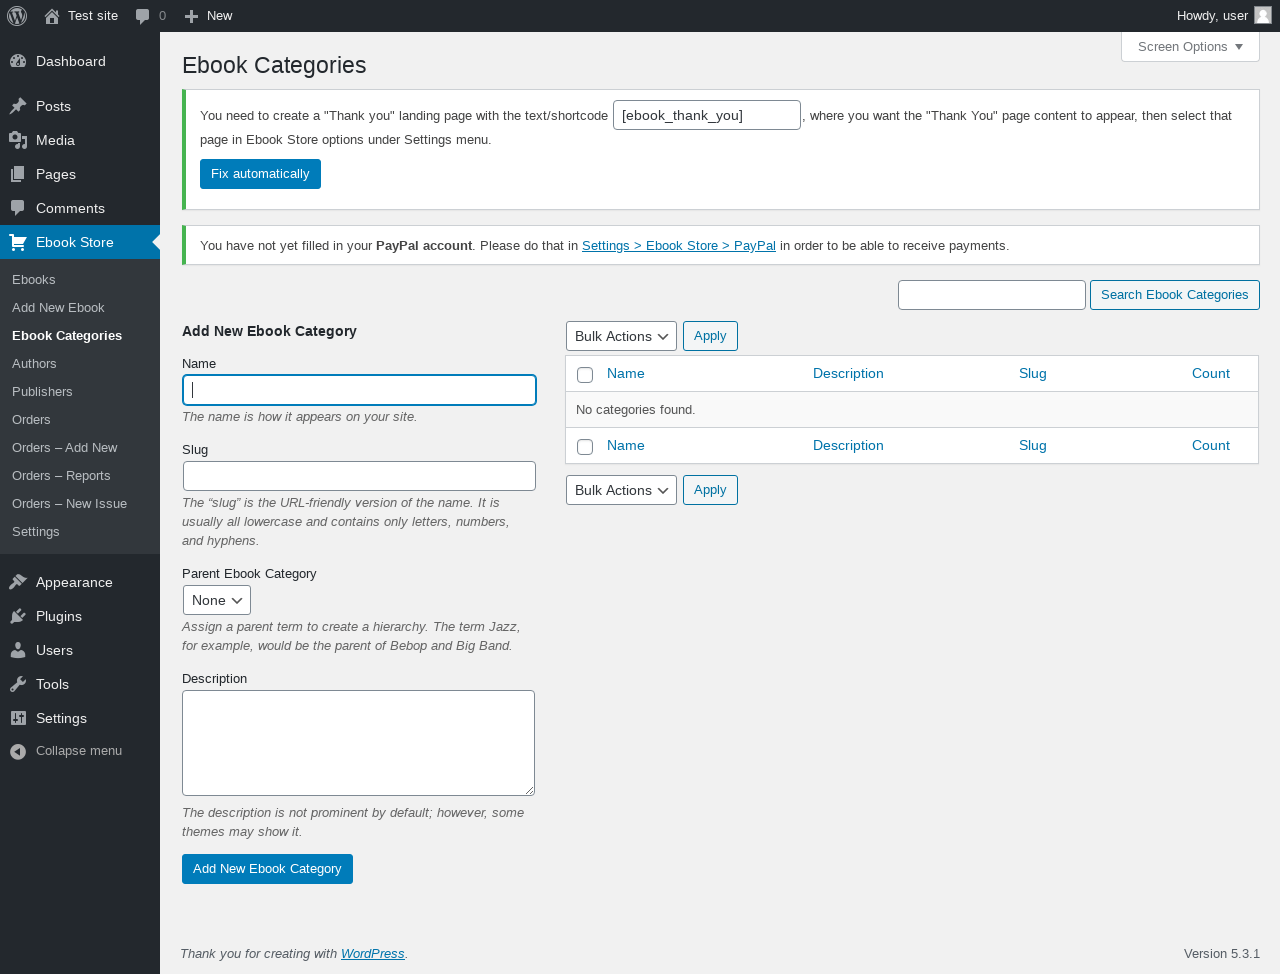Tick the select-all checkbox in table footer
The width and height of the screenshot is (1280, 974).
pos(585,447)
